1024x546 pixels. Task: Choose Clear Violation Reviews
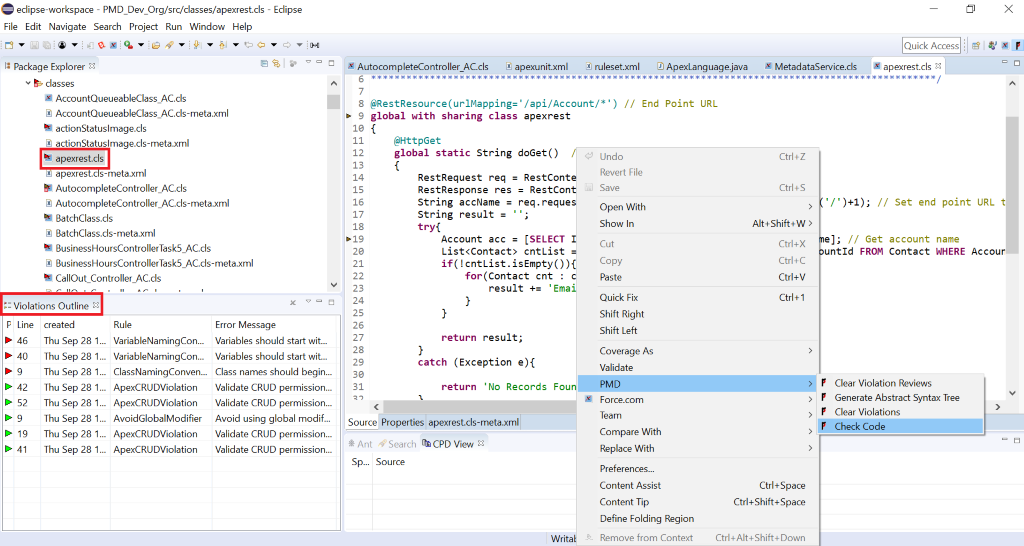tap(901, 383)
